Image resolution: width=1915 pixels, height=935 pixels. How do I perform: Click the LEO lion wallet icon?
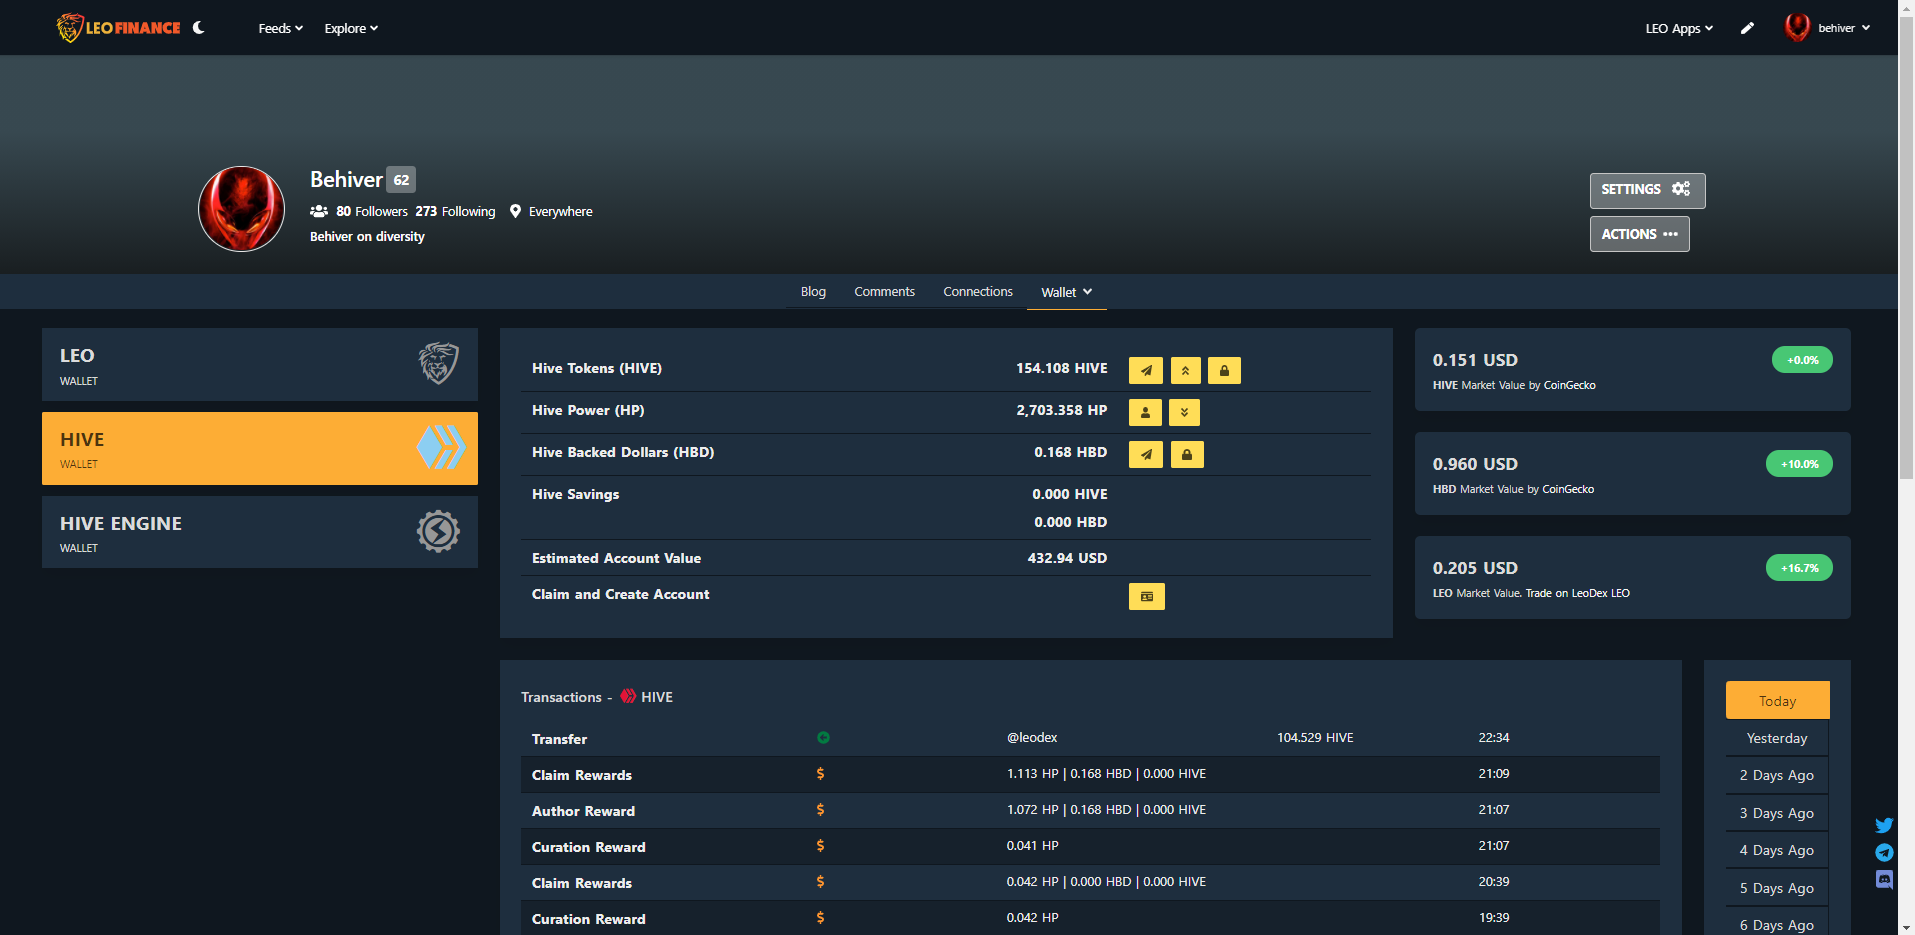(x=438, y=363)
